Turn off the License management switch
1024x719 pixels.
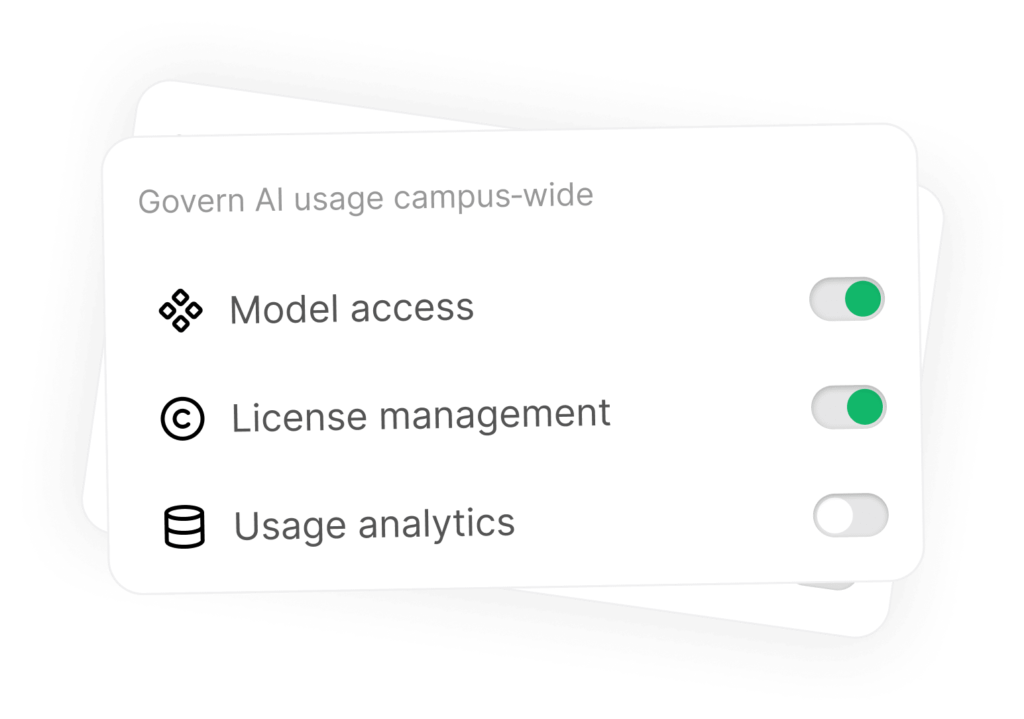click(848, 407)
